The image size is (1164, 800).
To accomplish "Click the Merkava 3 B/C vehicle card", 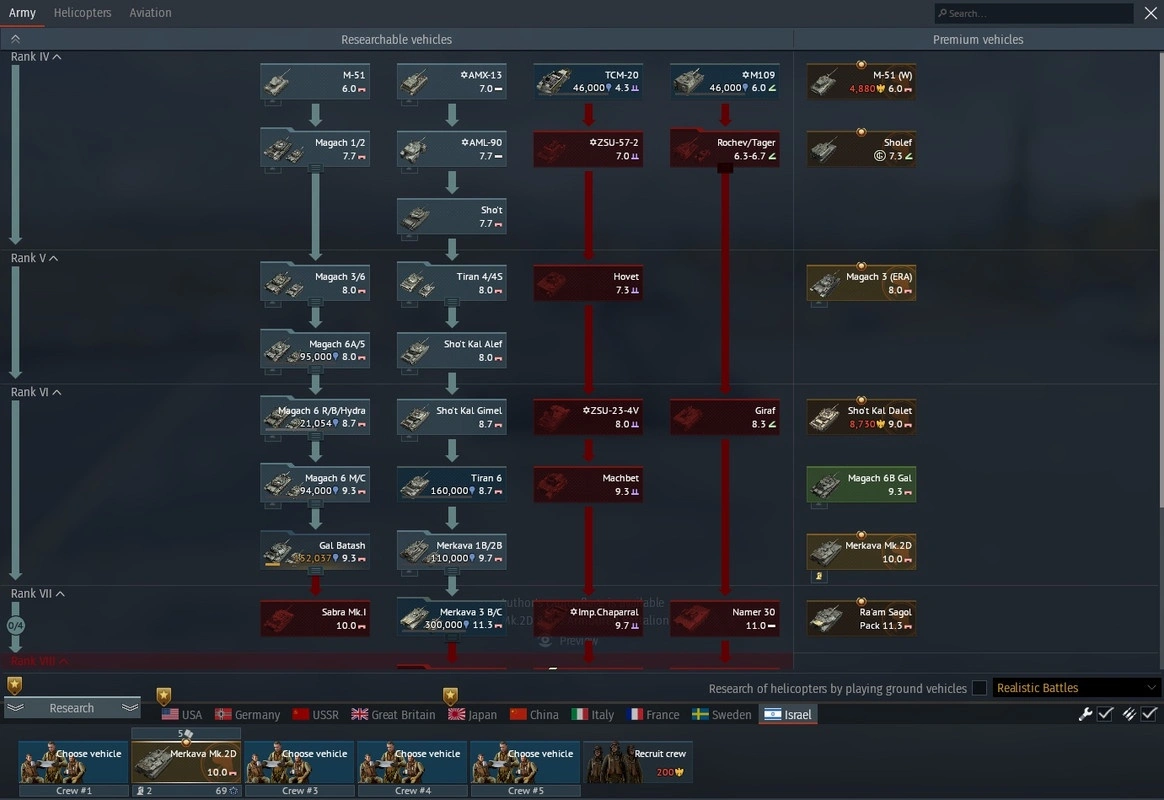I will (451, 618).
